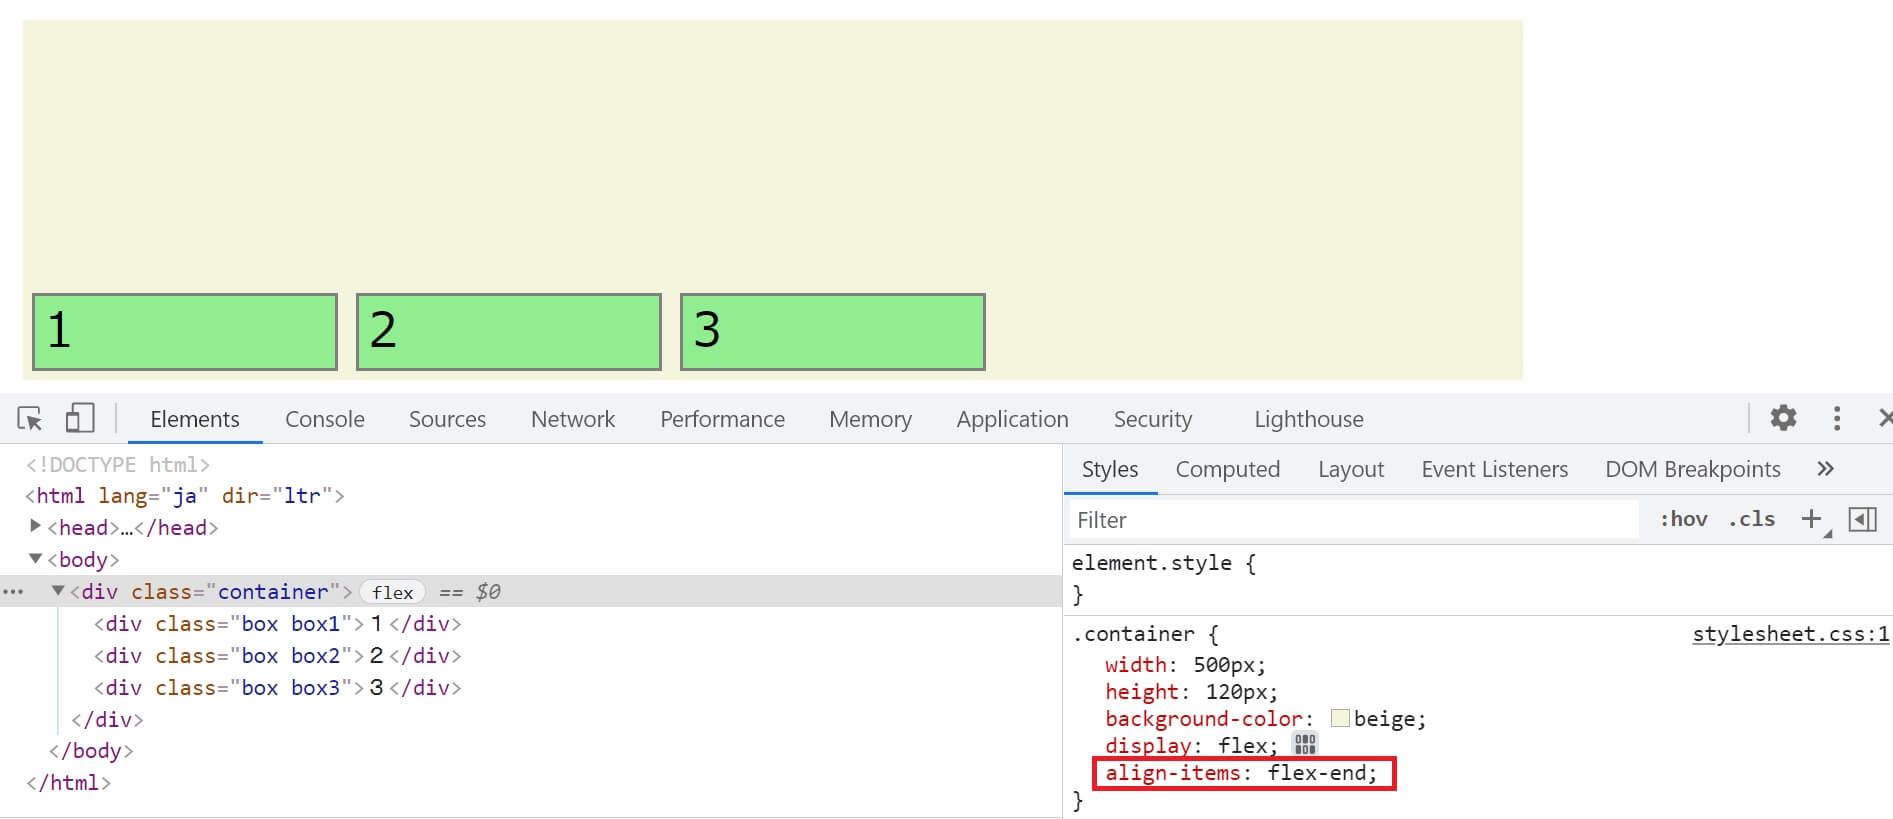Toggle the .cls element classes button
The height and width of the screenshot is (819, 1893).
(1751, 519)
